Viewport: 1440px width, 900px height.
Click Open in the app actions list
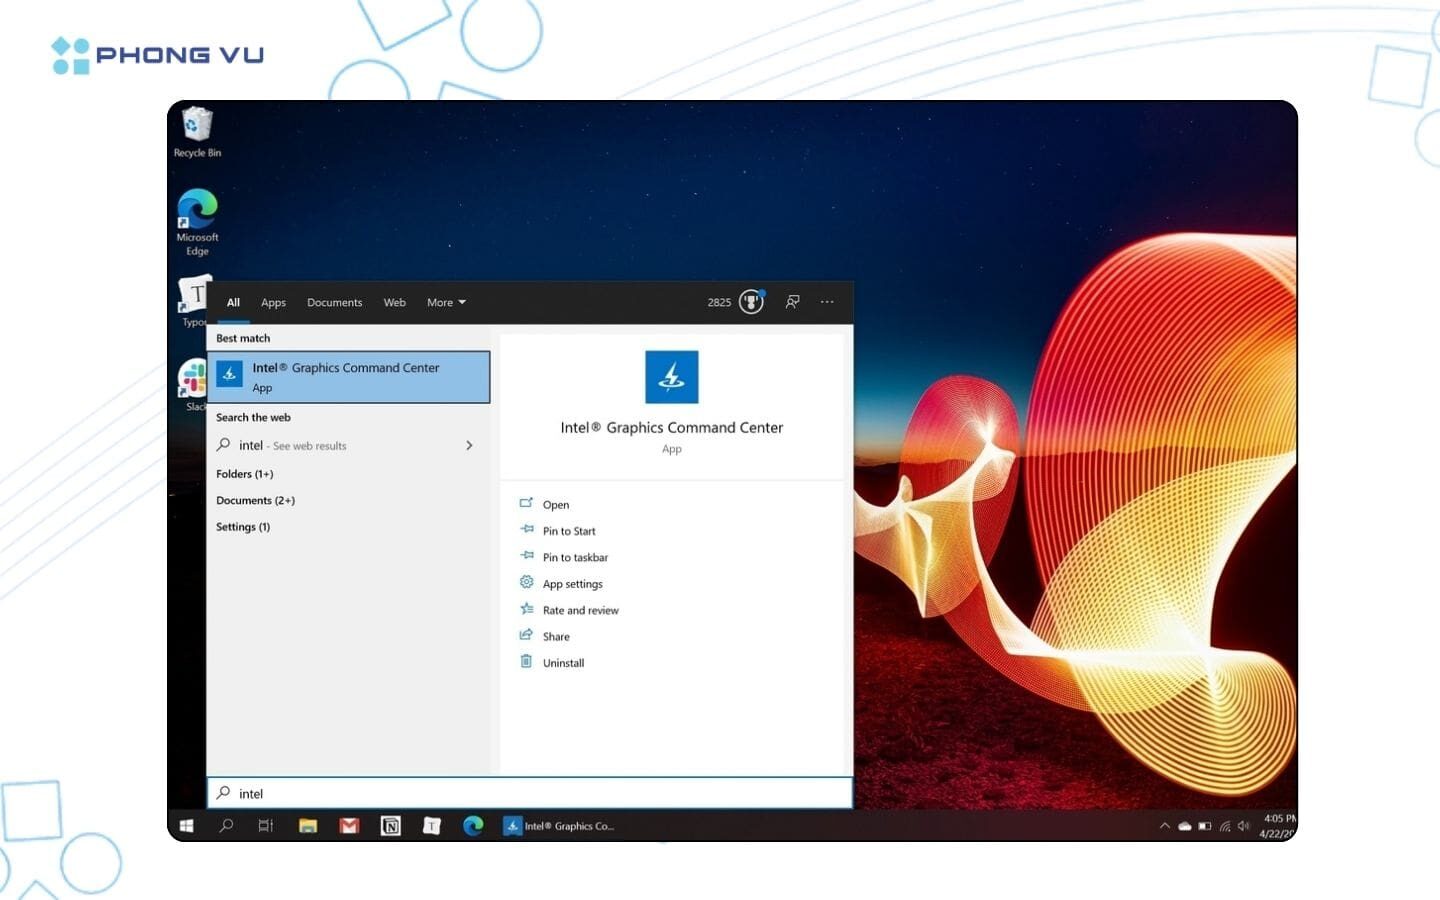pyautogui.click(x=556, y=505)
